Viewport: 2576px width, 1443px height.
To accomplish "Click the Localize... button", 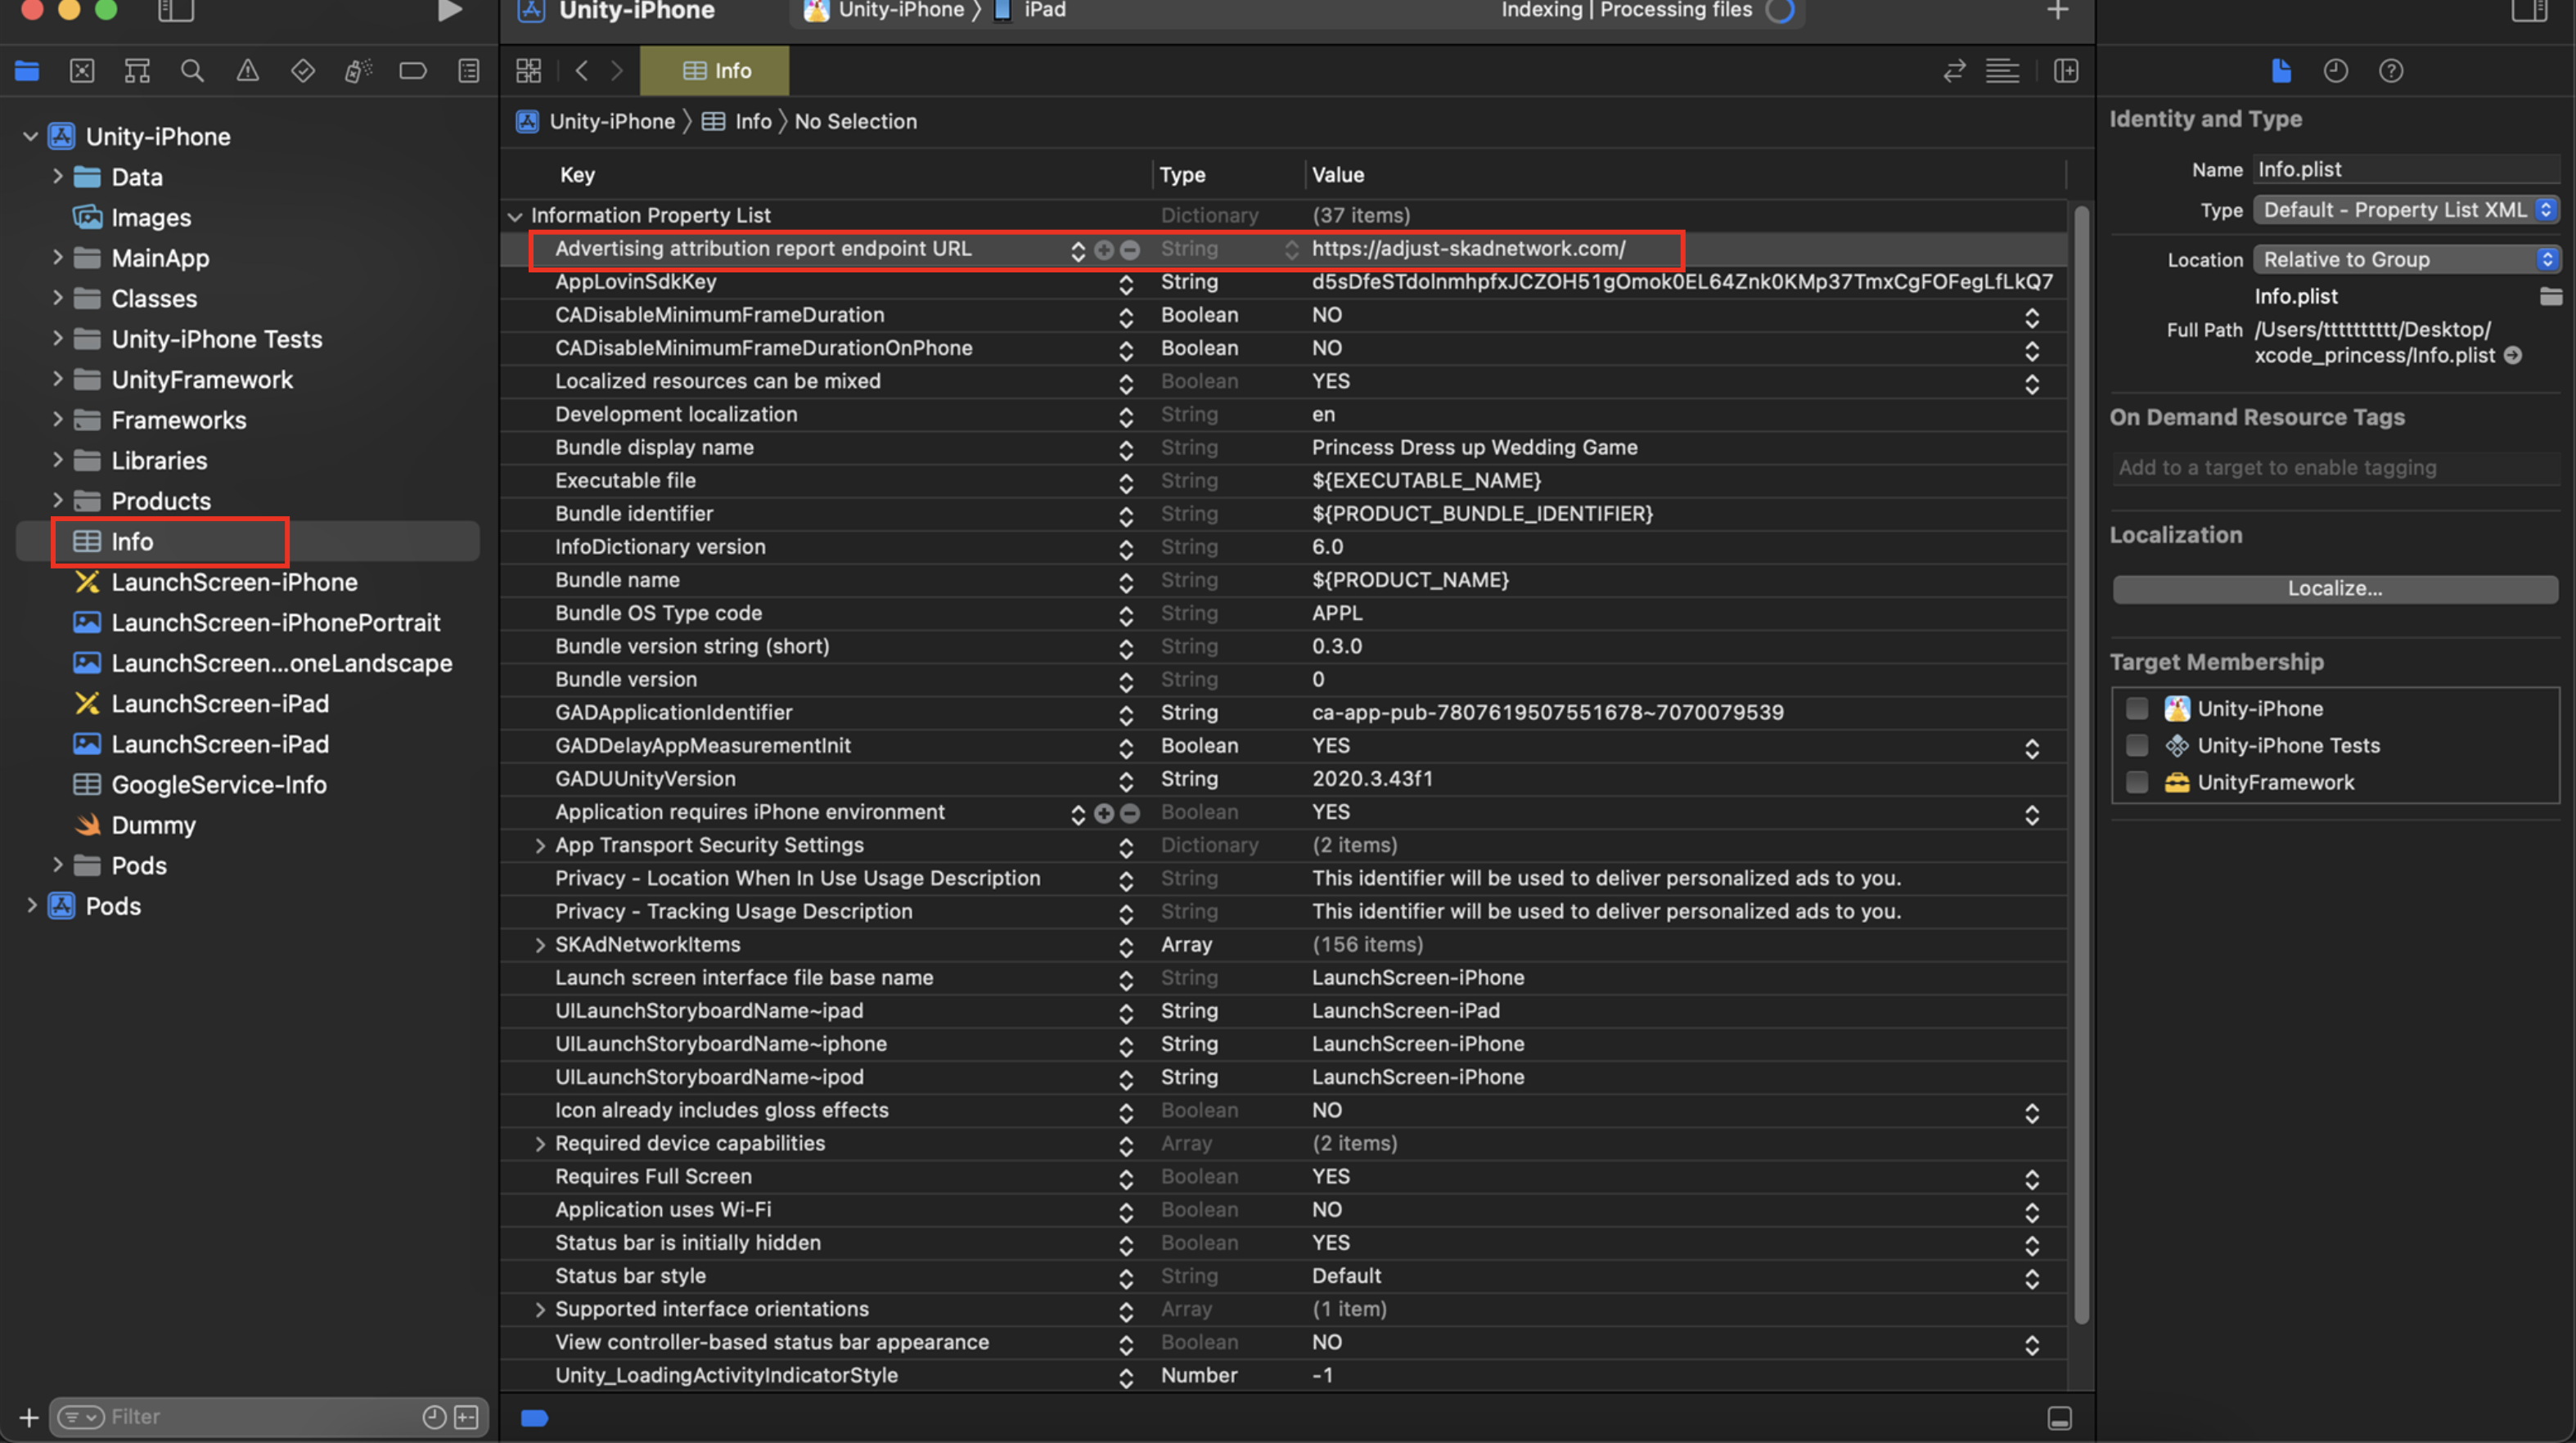I will point(2334,589).
